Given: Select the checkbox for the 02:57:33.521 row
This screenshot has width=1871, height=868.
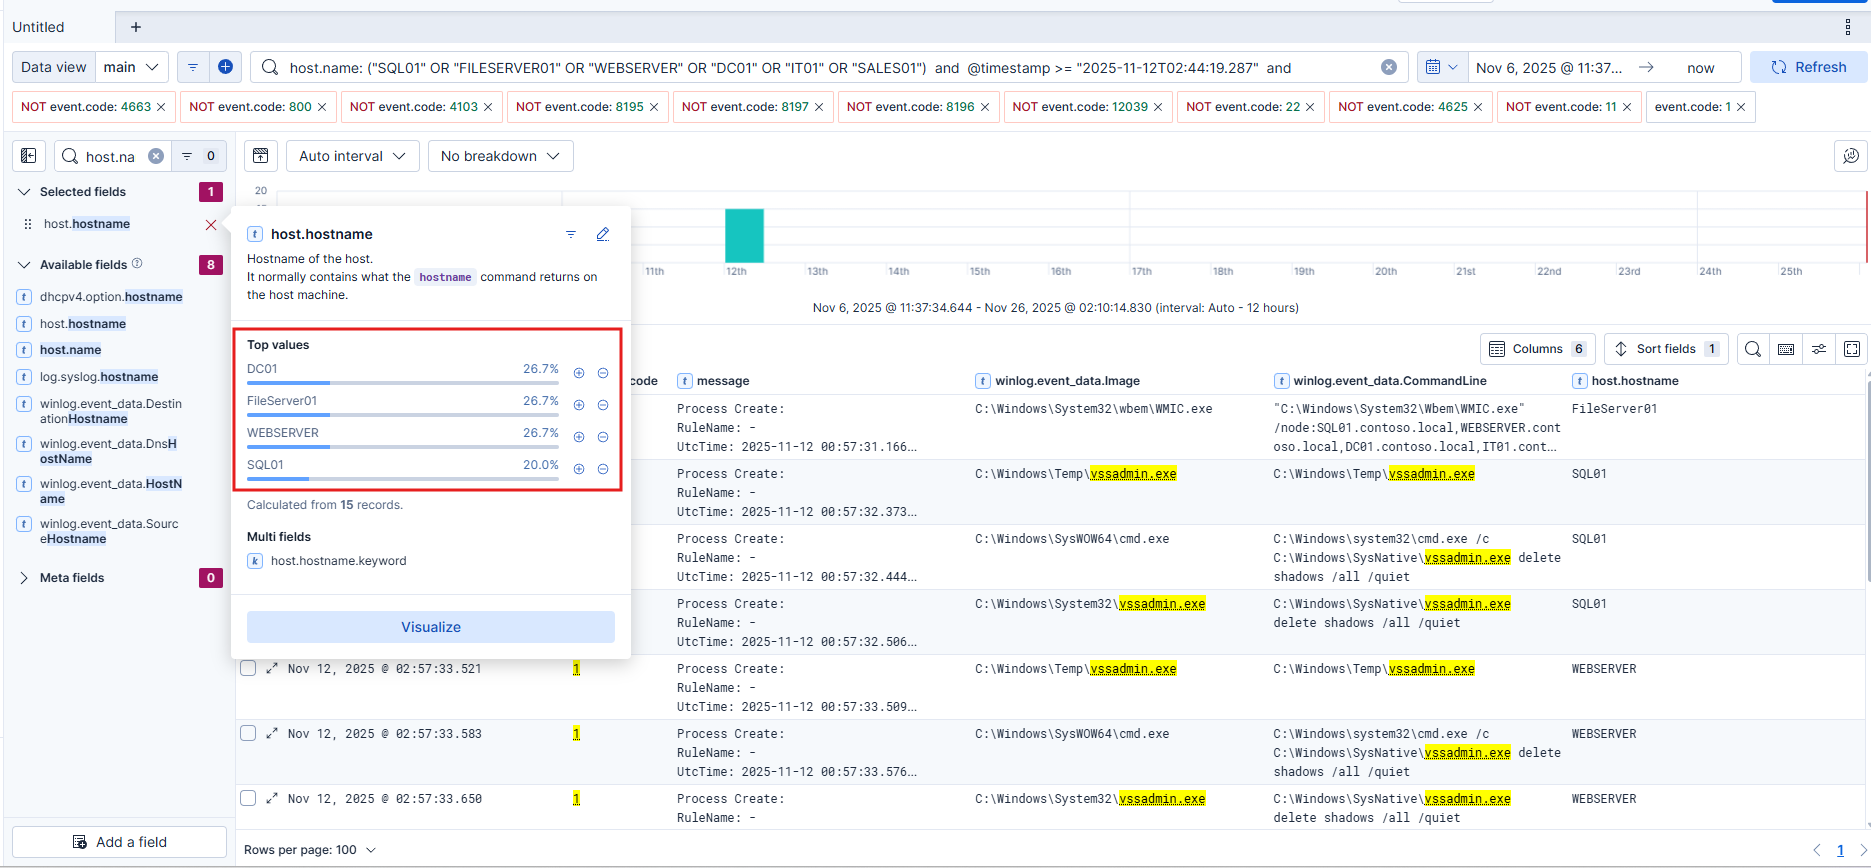Looking at the screenshot, I should point(248,669).
